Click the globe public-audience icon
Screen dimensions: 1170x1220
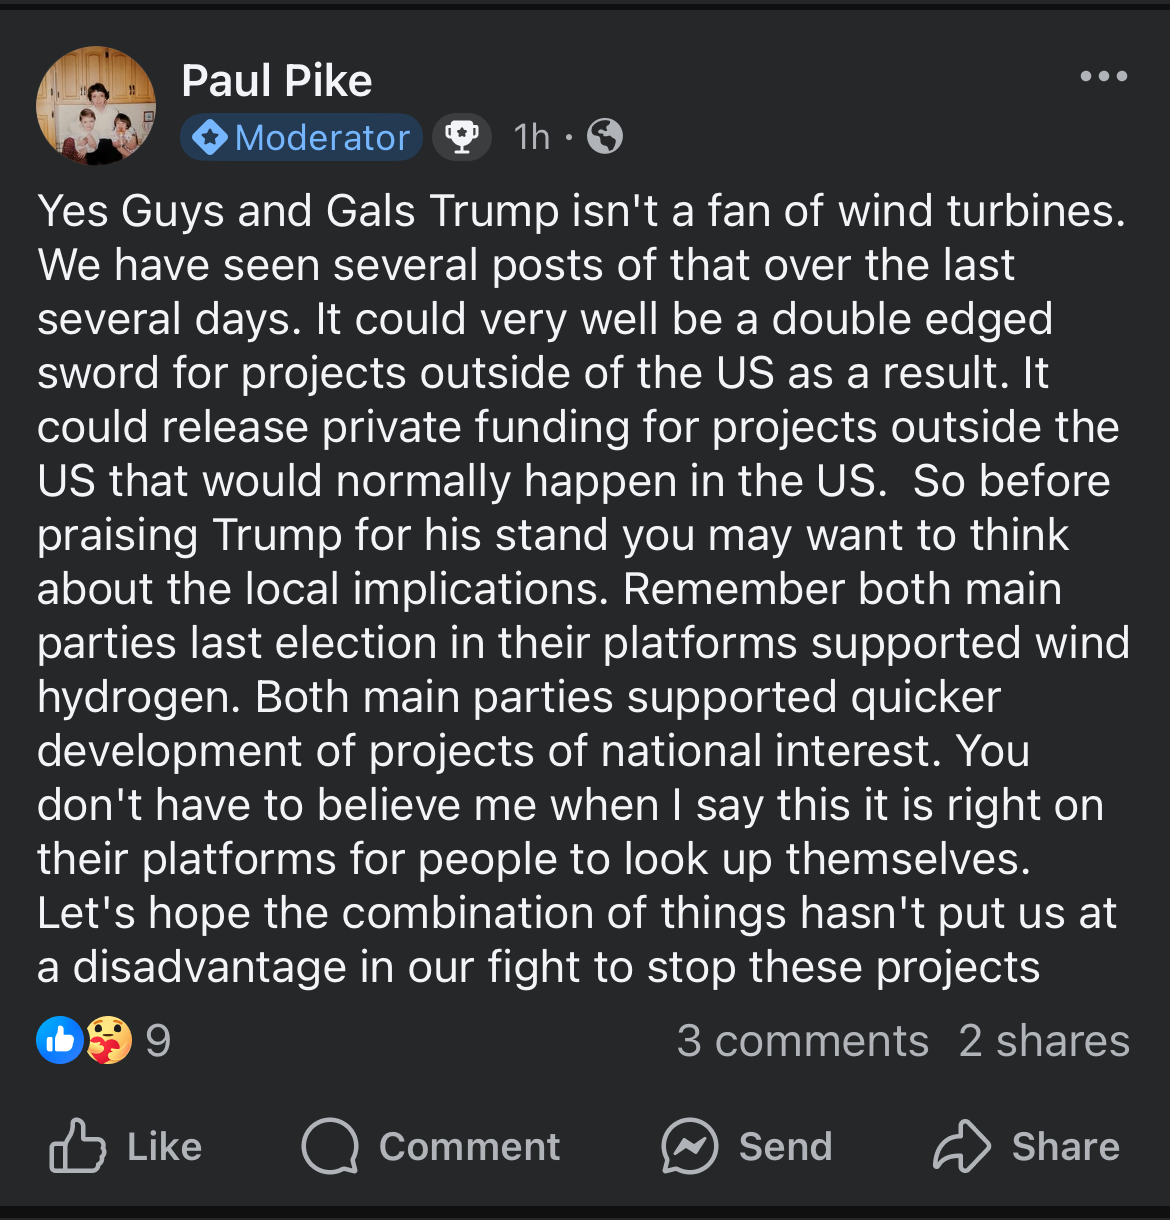(x=605, y=136)
